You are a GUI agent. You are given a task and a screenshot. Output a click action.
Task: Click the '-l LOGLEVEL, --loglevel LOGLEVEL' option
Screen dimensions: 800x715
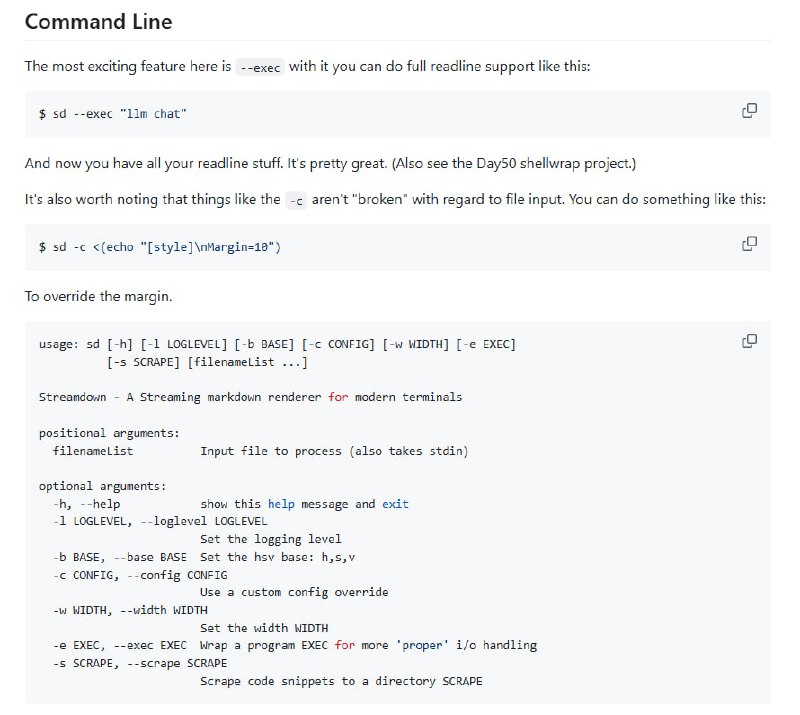coord(160,521)
